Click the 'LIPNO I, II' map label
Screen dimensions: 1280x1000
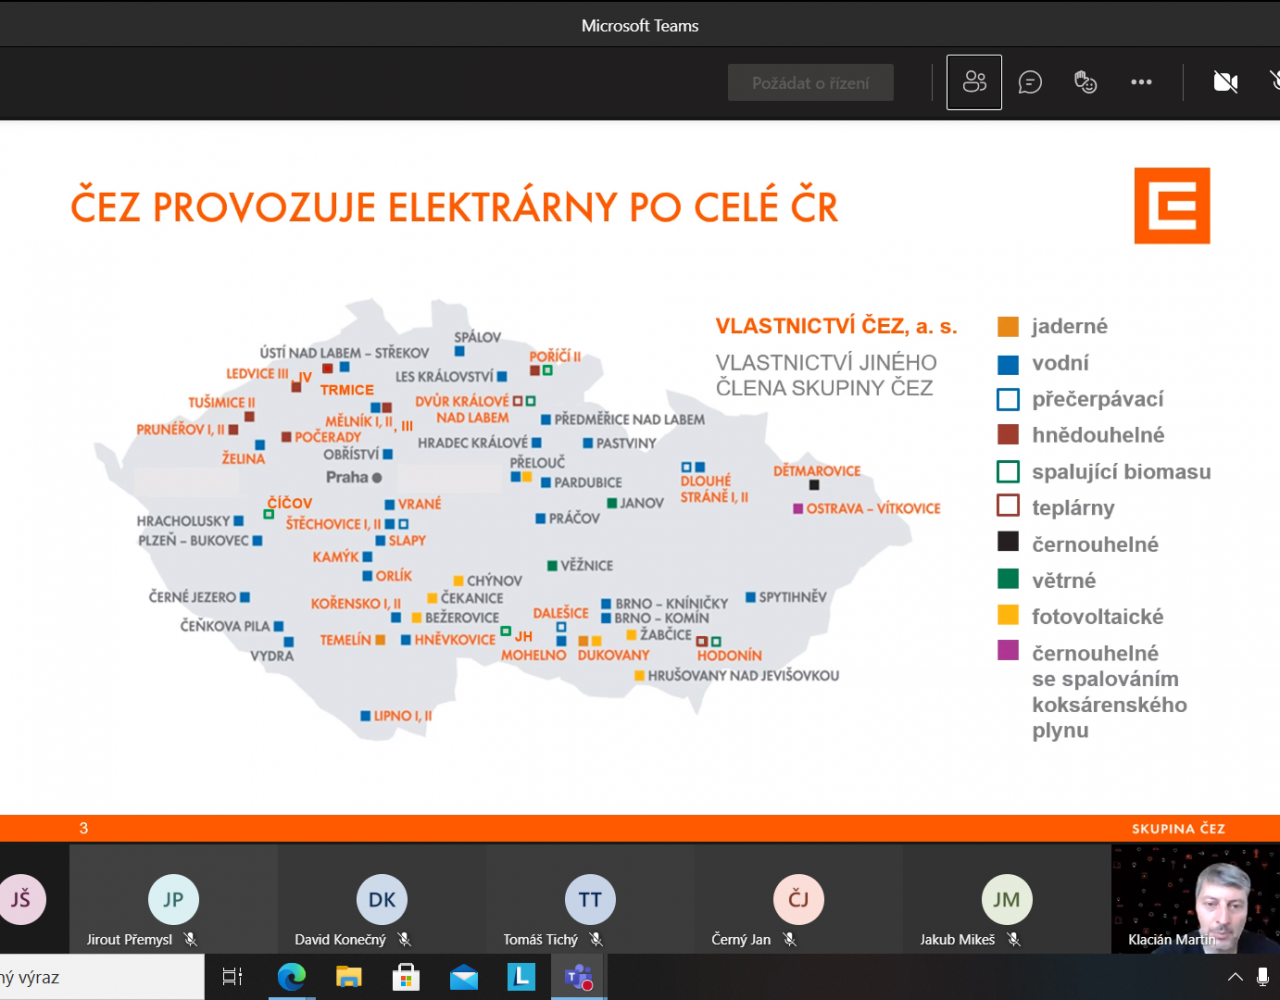pyautogui.click(x=403, y=716)
